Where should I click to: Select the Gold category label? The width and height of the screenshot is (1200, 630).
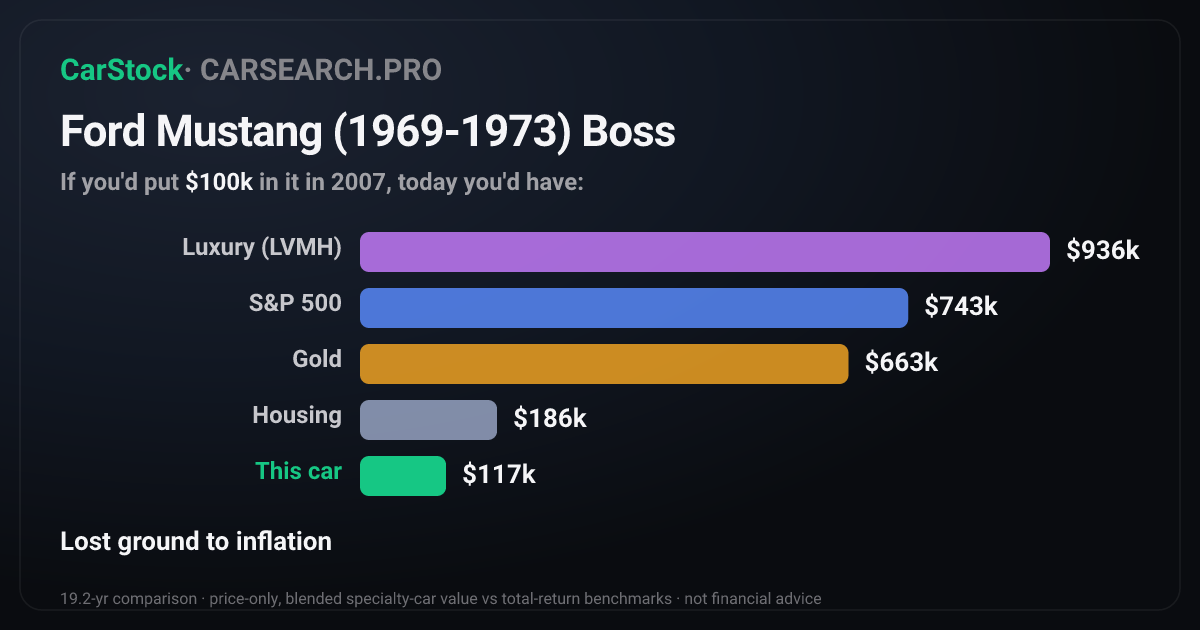pyautogui.click(x=317, y=359)
